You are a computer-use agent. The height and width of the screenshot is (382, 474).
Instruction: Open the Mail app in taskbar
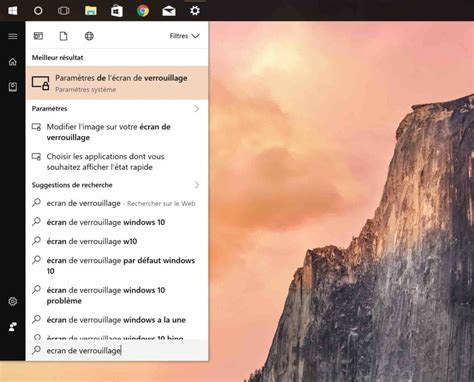coord(169,11)
